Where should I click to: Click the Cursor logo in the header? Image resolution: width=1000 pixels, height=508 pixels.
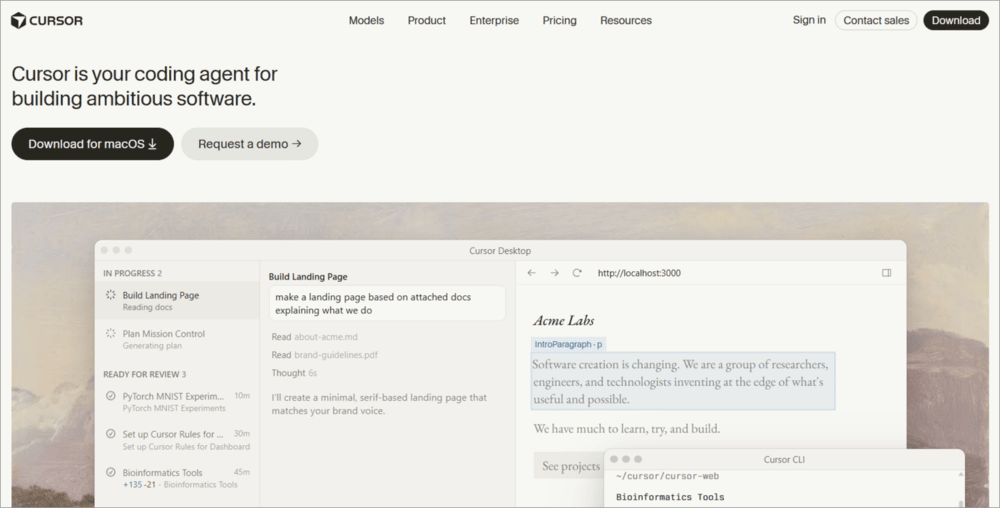47,20
